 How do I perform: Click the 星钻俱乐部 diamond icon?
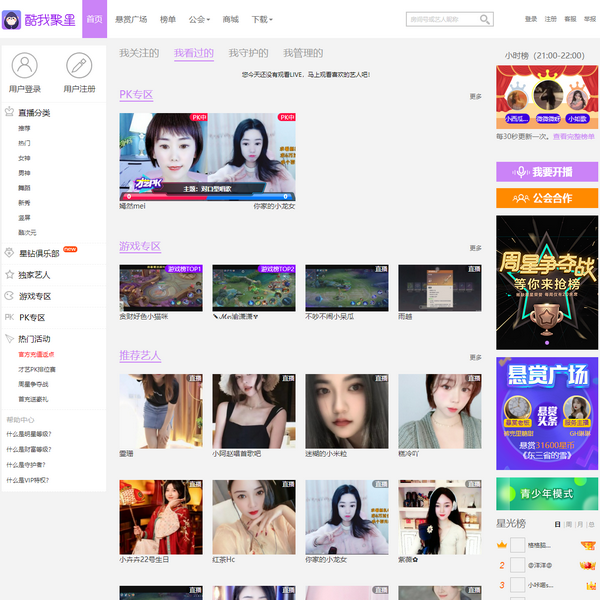tap(10, 253)
